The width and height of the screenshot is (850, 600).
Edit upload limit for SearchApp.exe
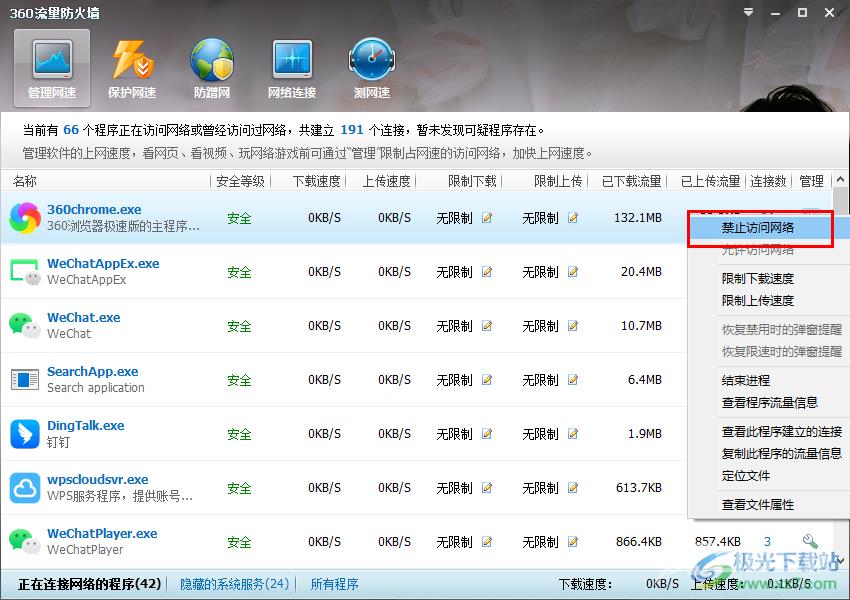click(572, 379)
